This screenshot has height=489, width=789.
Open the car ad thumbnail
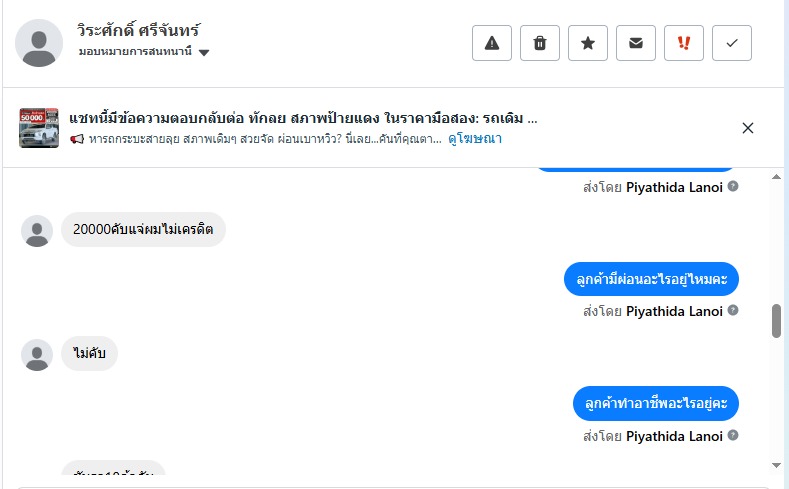pyautogui.click(x=39, y=128)
